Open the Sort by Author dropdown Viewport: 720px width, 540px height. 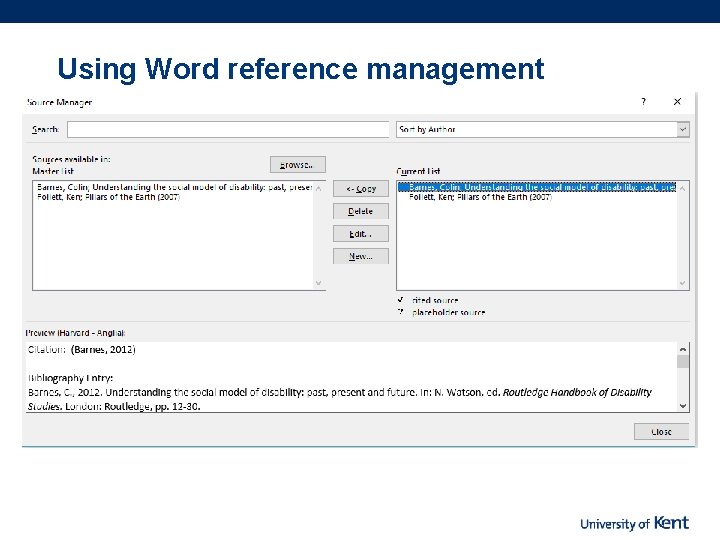coord(542,129)
